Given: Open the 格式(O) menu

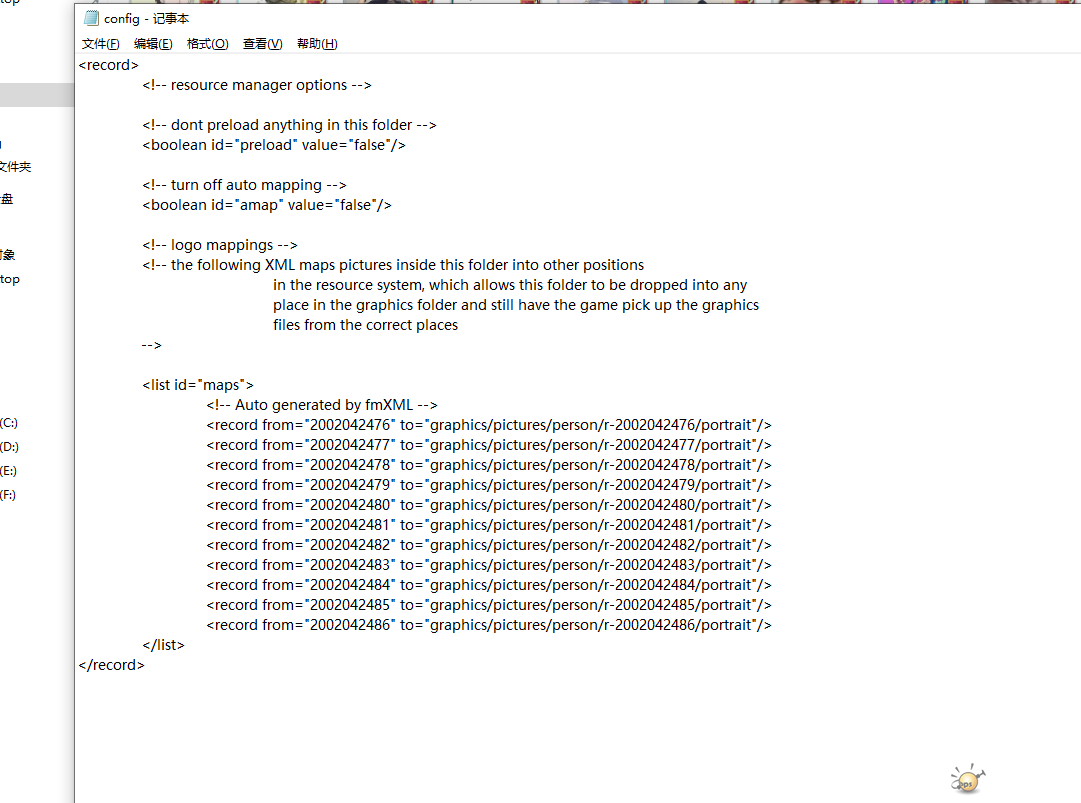Looking at the screenshot, I should [207, 44].
